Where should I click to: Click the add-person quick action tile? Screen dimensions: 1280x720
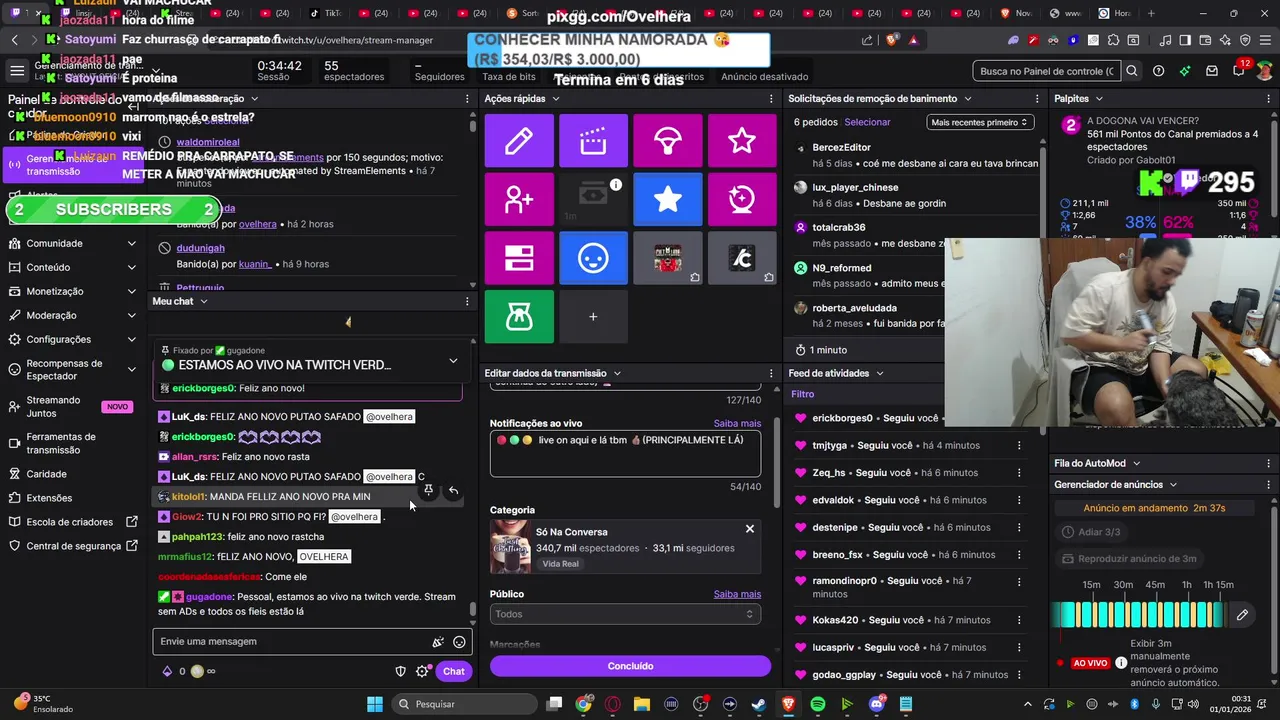pos(518,199)
